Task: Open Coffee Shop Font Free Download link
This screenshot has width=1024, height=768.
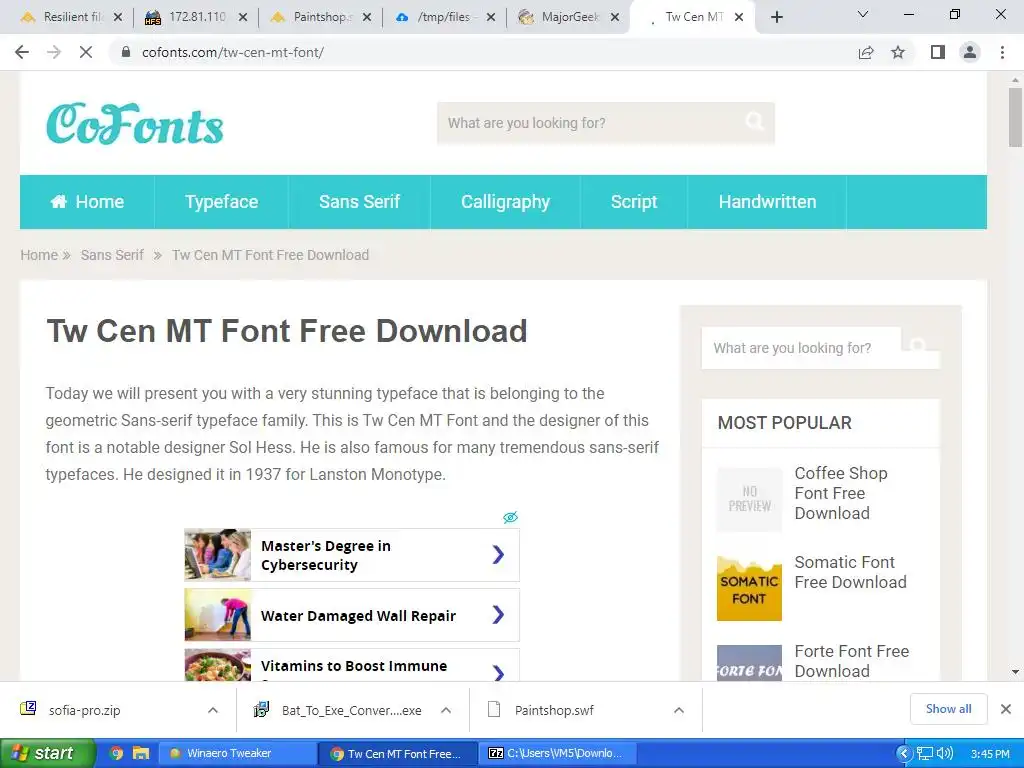Action: click(840, 493)
